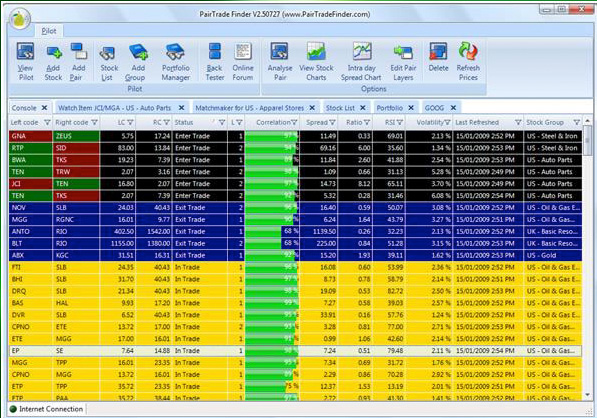Close the Matchmaker tab

tap(312, 108)
